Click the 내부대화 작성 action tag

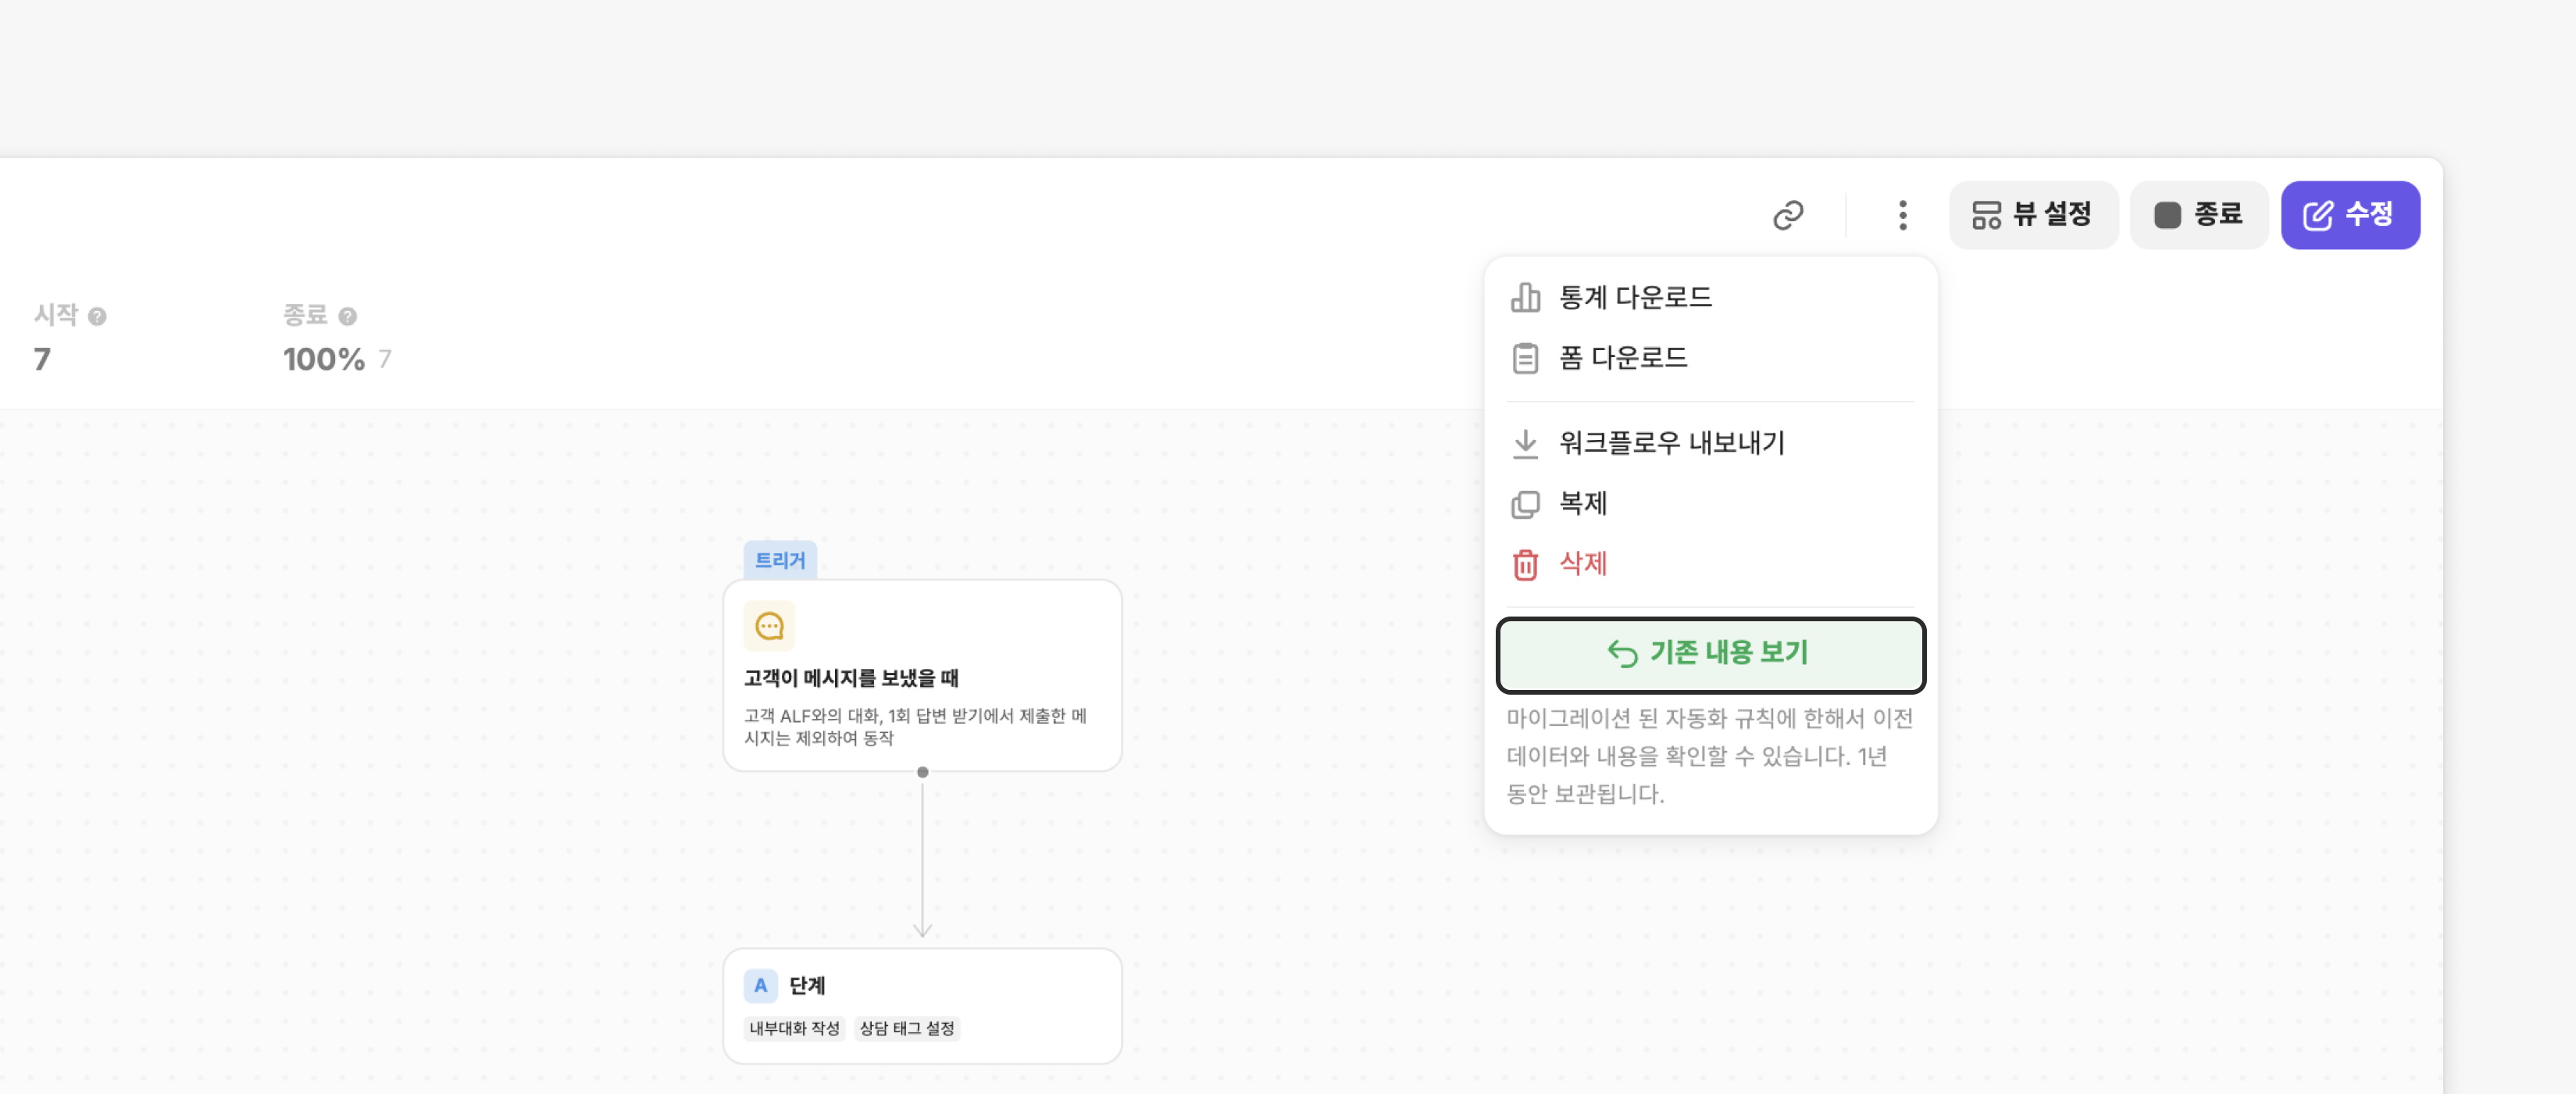[x=794, y=1028]
